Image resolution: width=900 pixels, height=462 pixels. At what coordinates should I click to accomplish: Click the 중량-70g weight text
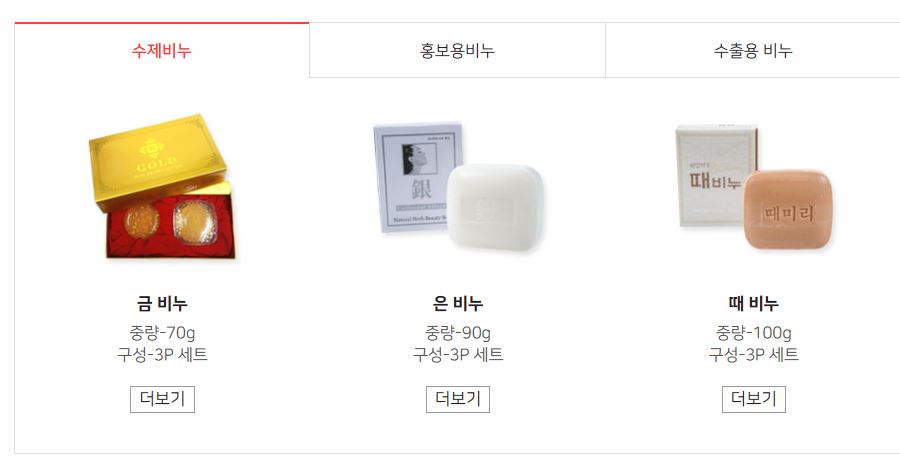click(162, 332)
